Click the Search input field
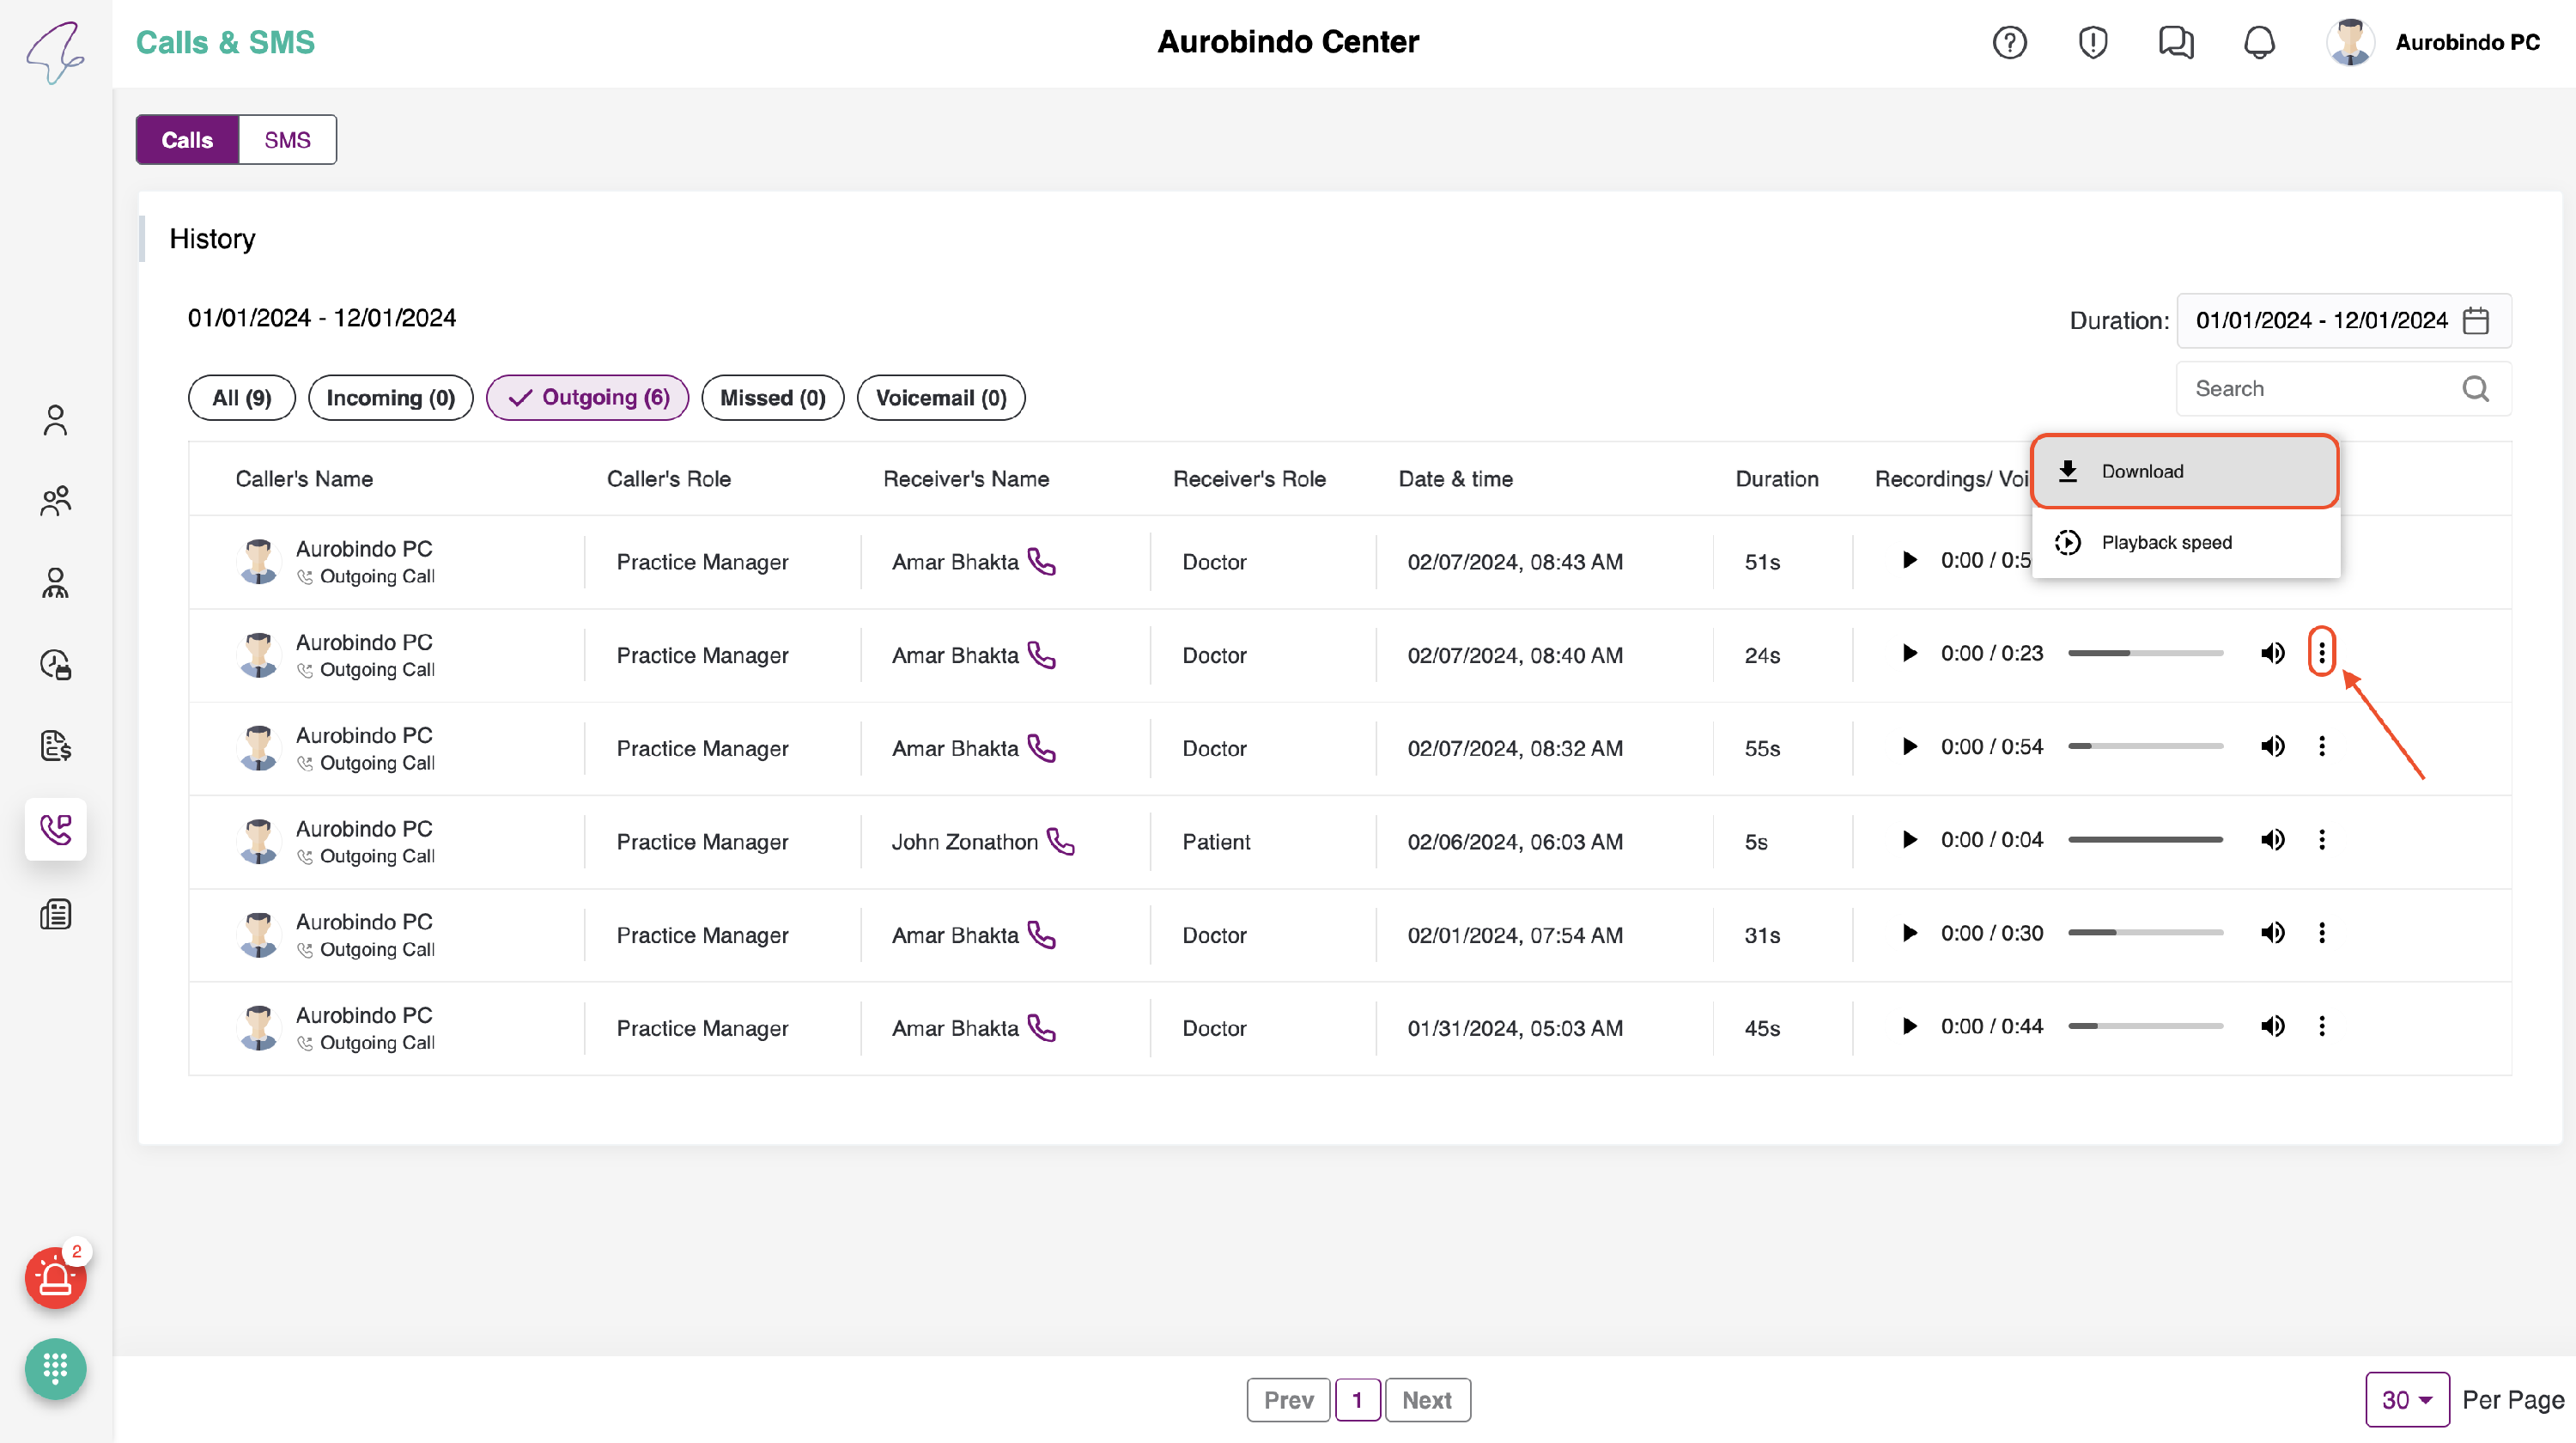This screenshot has width=2576, height=1443. [x=2320, y=388]
